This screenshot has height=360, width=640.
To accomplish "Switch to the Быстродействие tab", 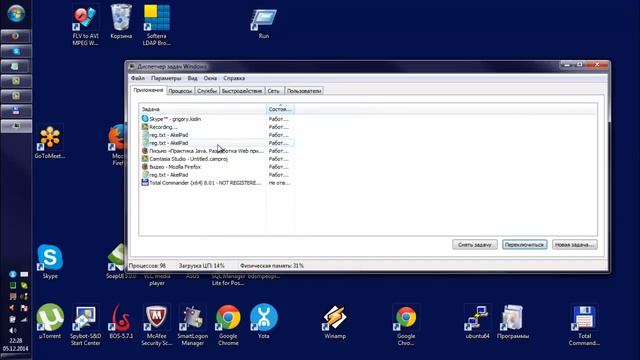I will 242,91.
